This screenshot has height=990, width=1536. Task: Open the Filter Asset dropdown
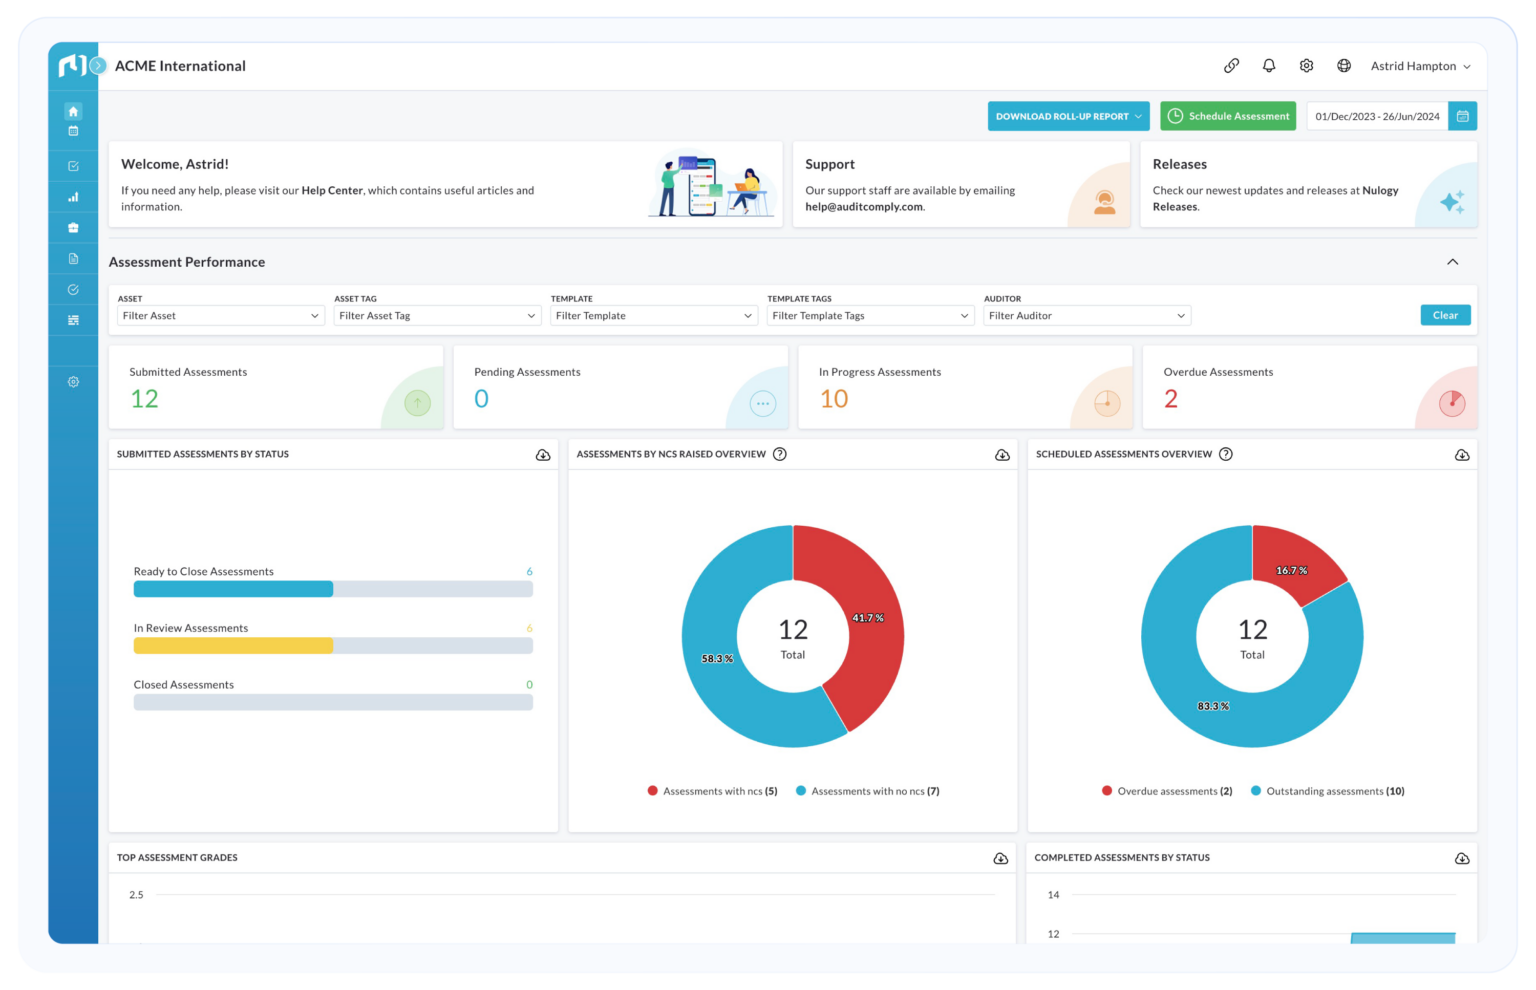point(221,316)
